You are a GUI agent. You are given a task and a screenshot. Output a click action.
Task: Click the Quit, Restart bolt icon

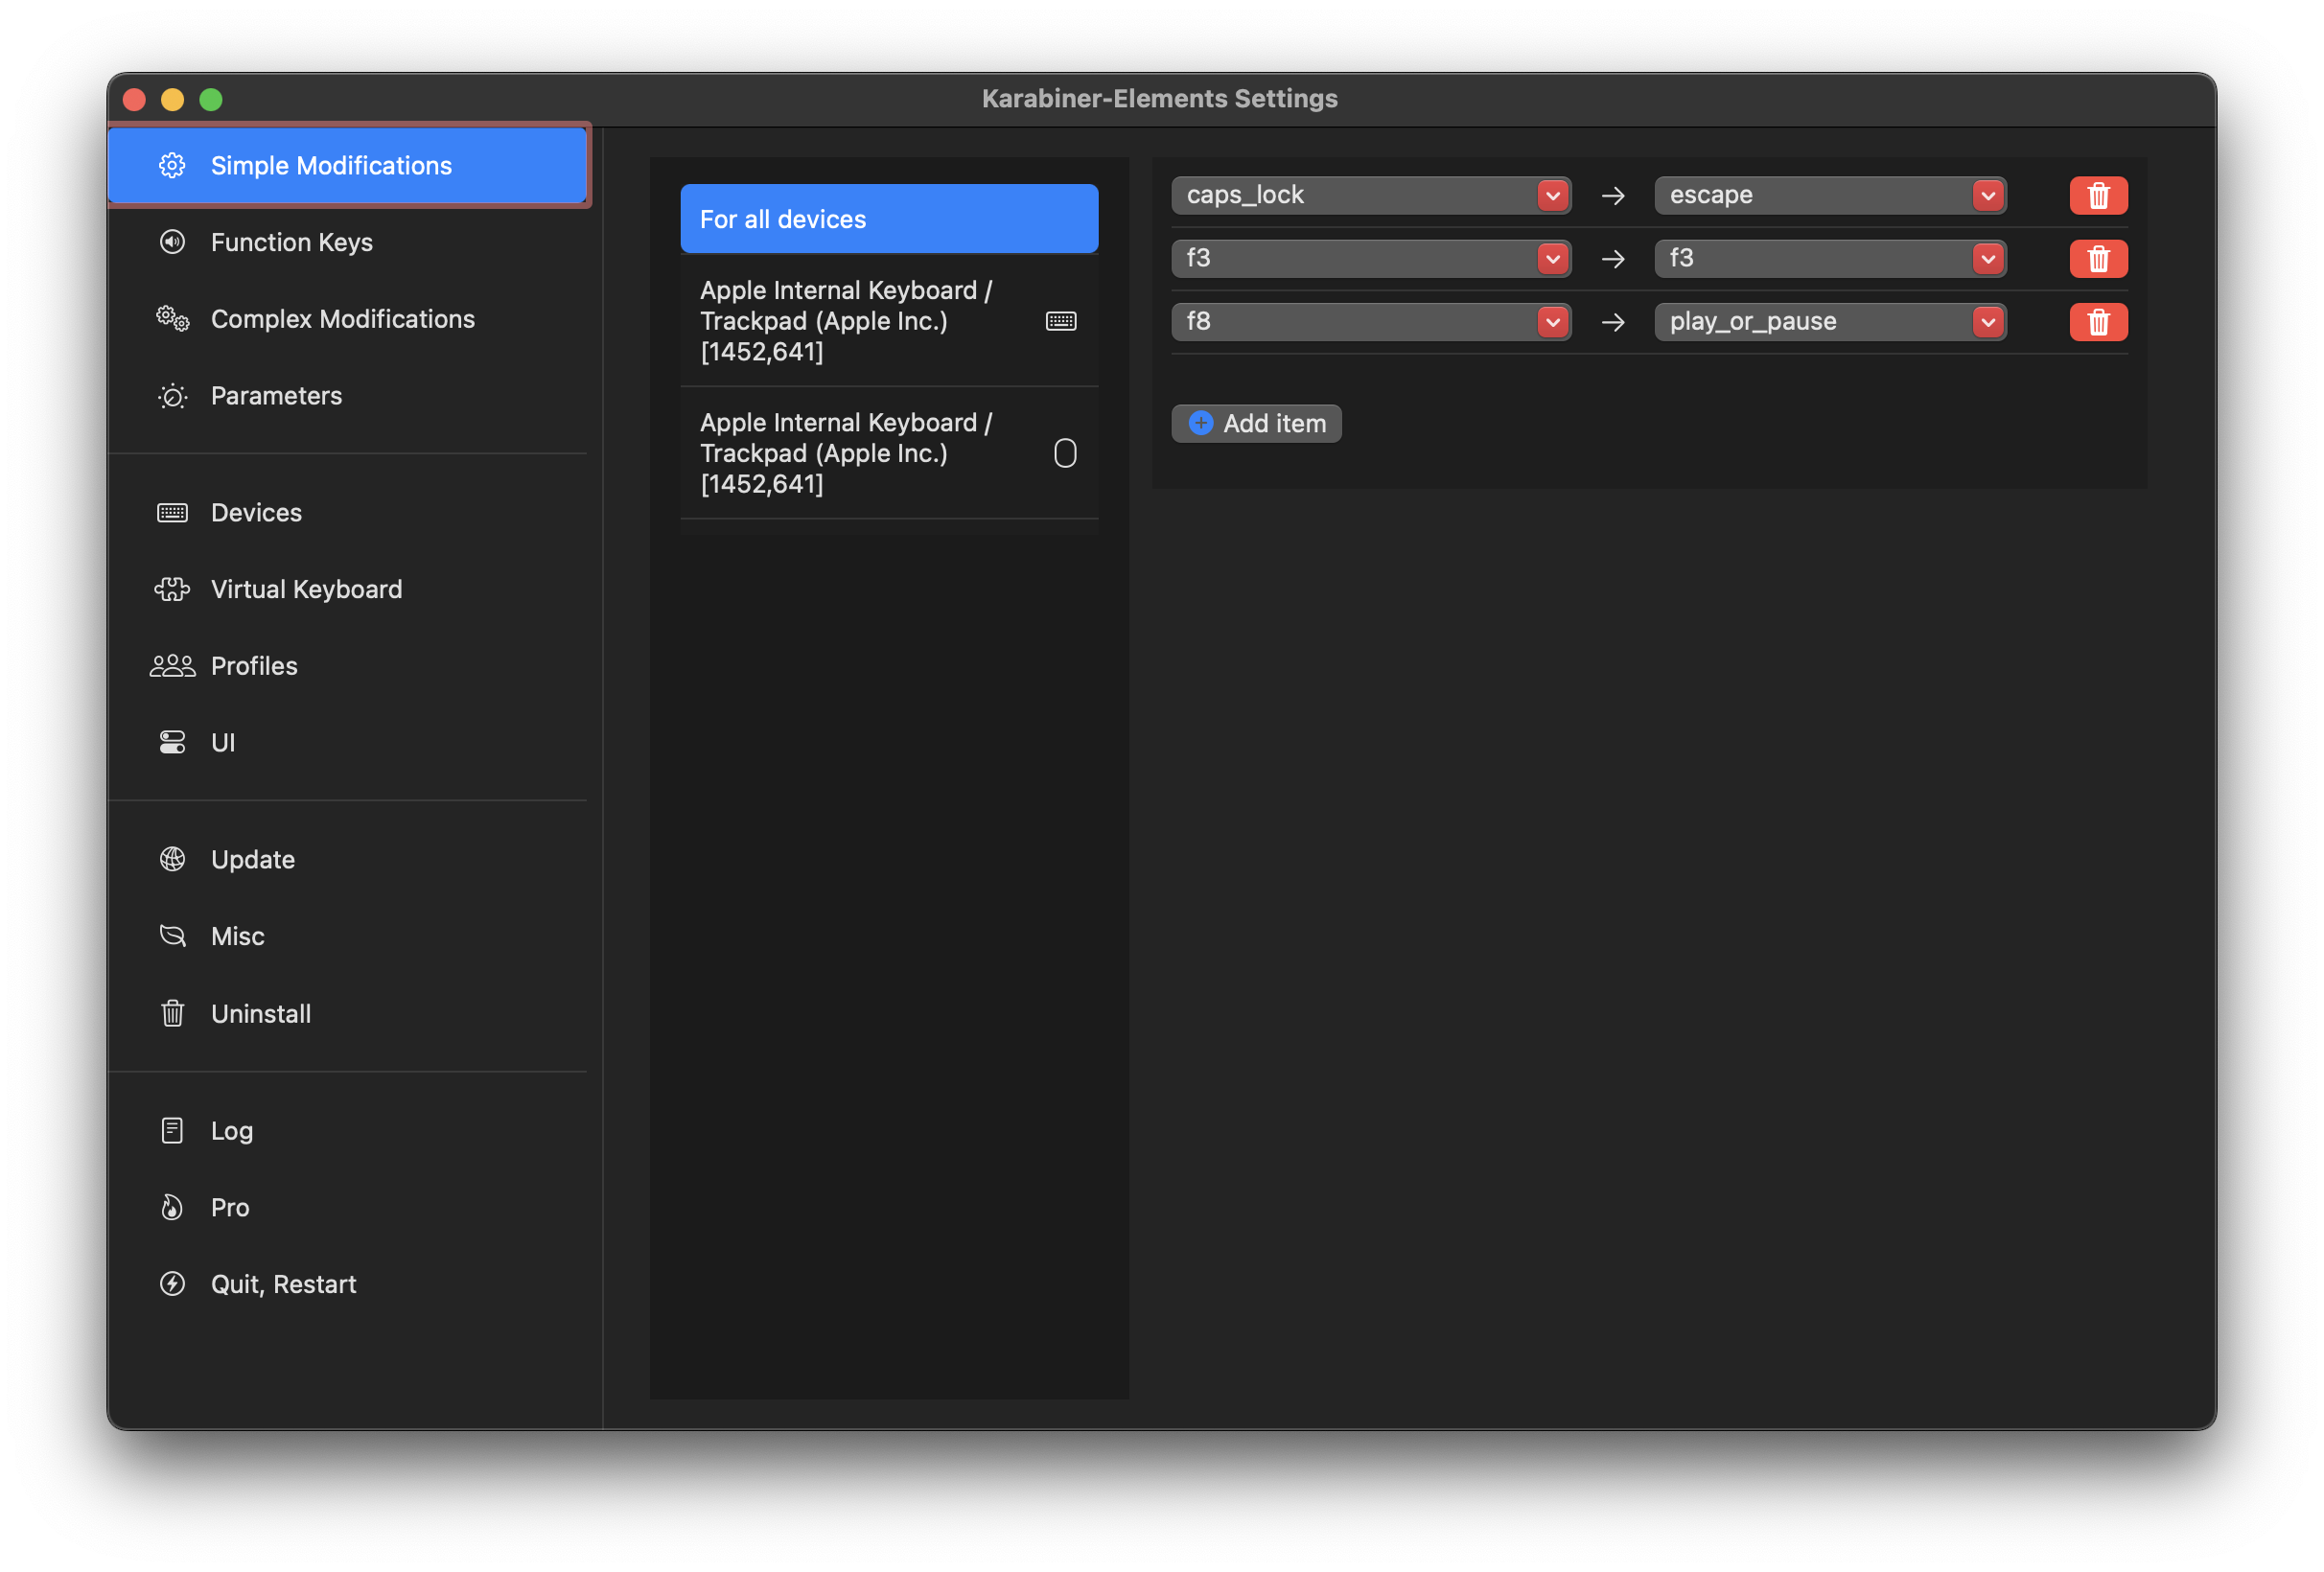pos(172,1284)
